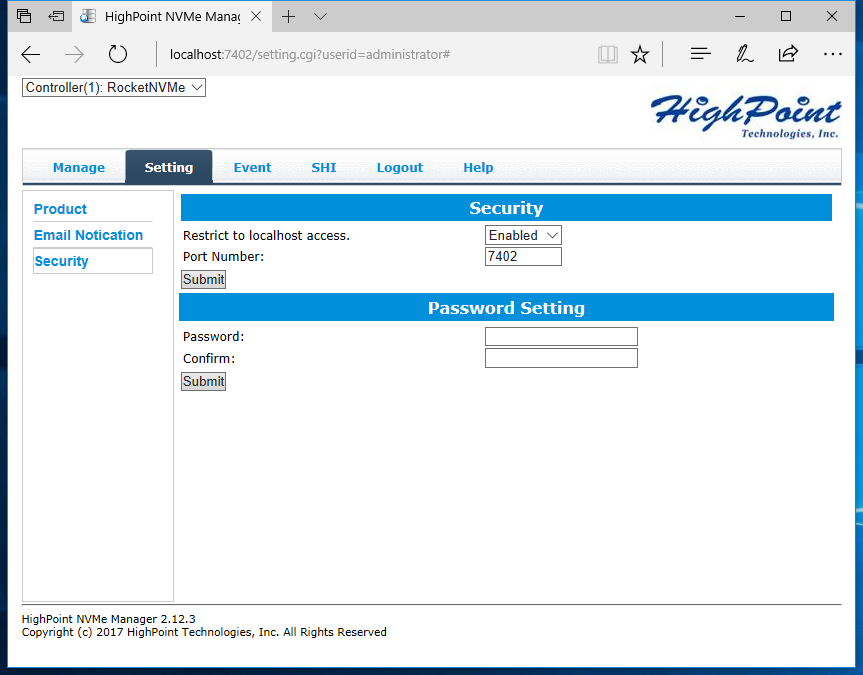
Task: Reload the page with the refresh icon
Action: pos(117,54)
